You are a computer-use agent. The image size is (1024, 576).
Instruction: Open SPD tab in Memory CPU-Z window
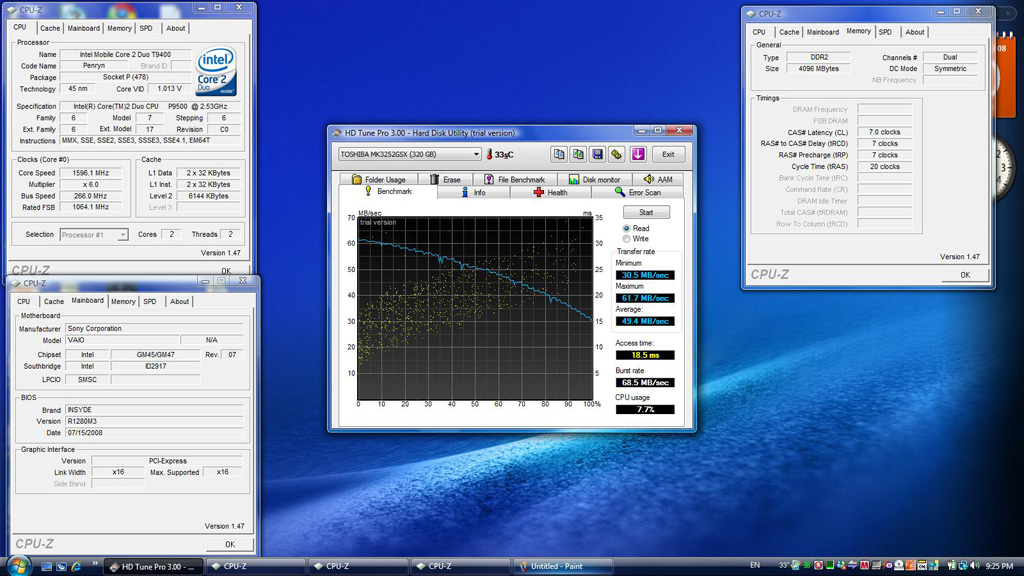pos(885,32)
